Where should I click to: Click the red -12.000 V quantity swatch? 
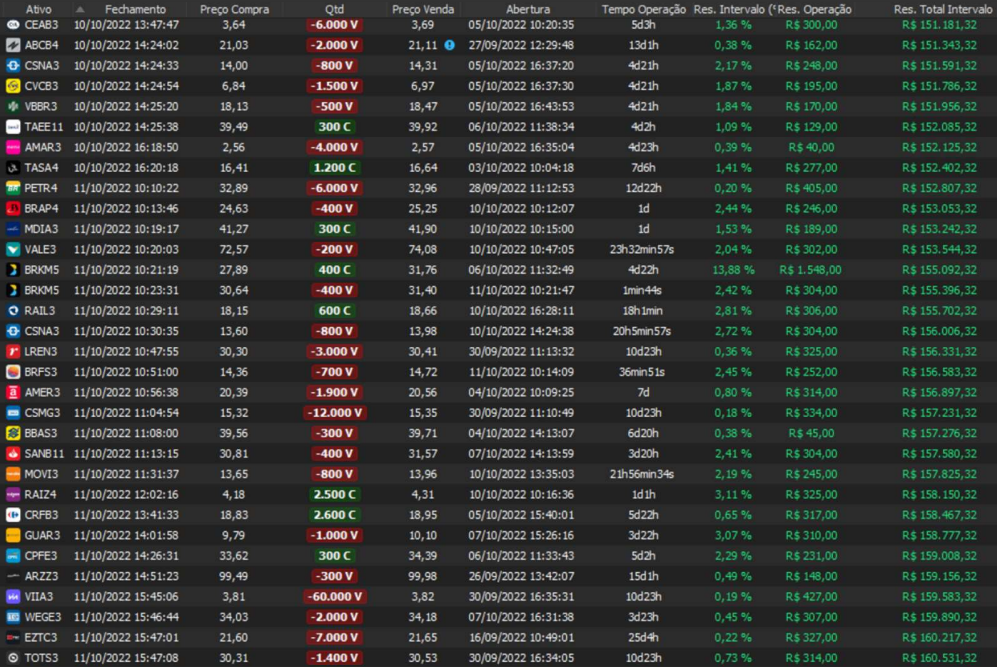coord(335,412)
